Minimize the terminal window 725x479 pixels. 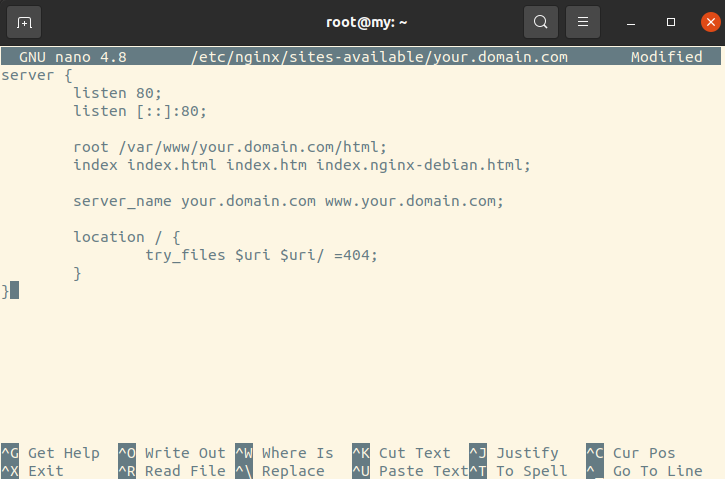pyautogui.click(x=631, y=23)
